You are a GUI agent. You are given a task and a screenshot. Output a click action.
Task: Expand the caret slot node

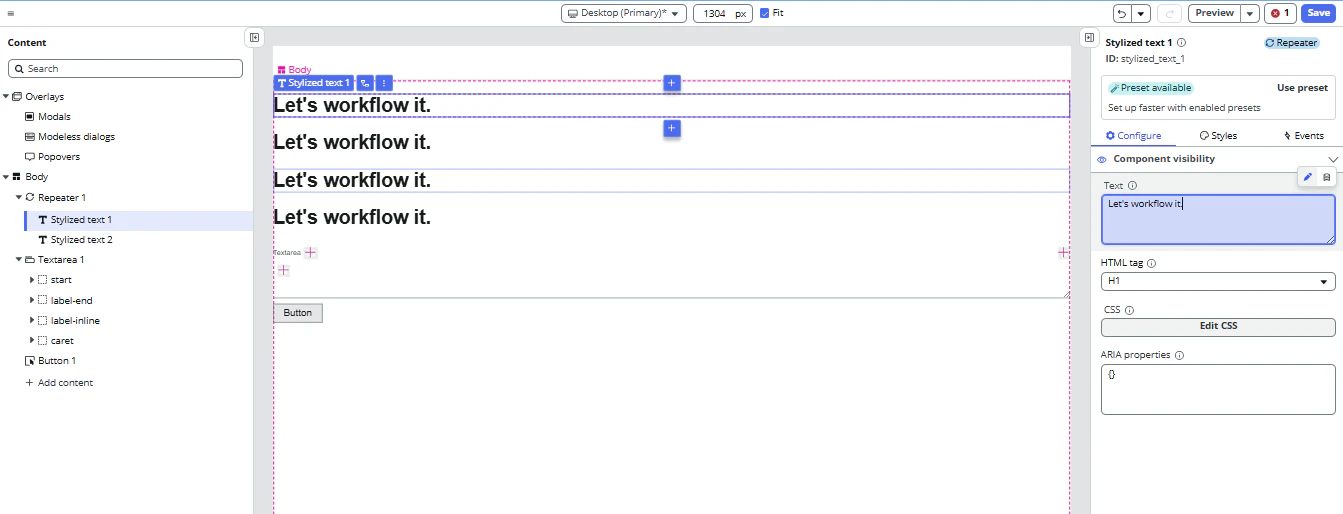(31, 341)
